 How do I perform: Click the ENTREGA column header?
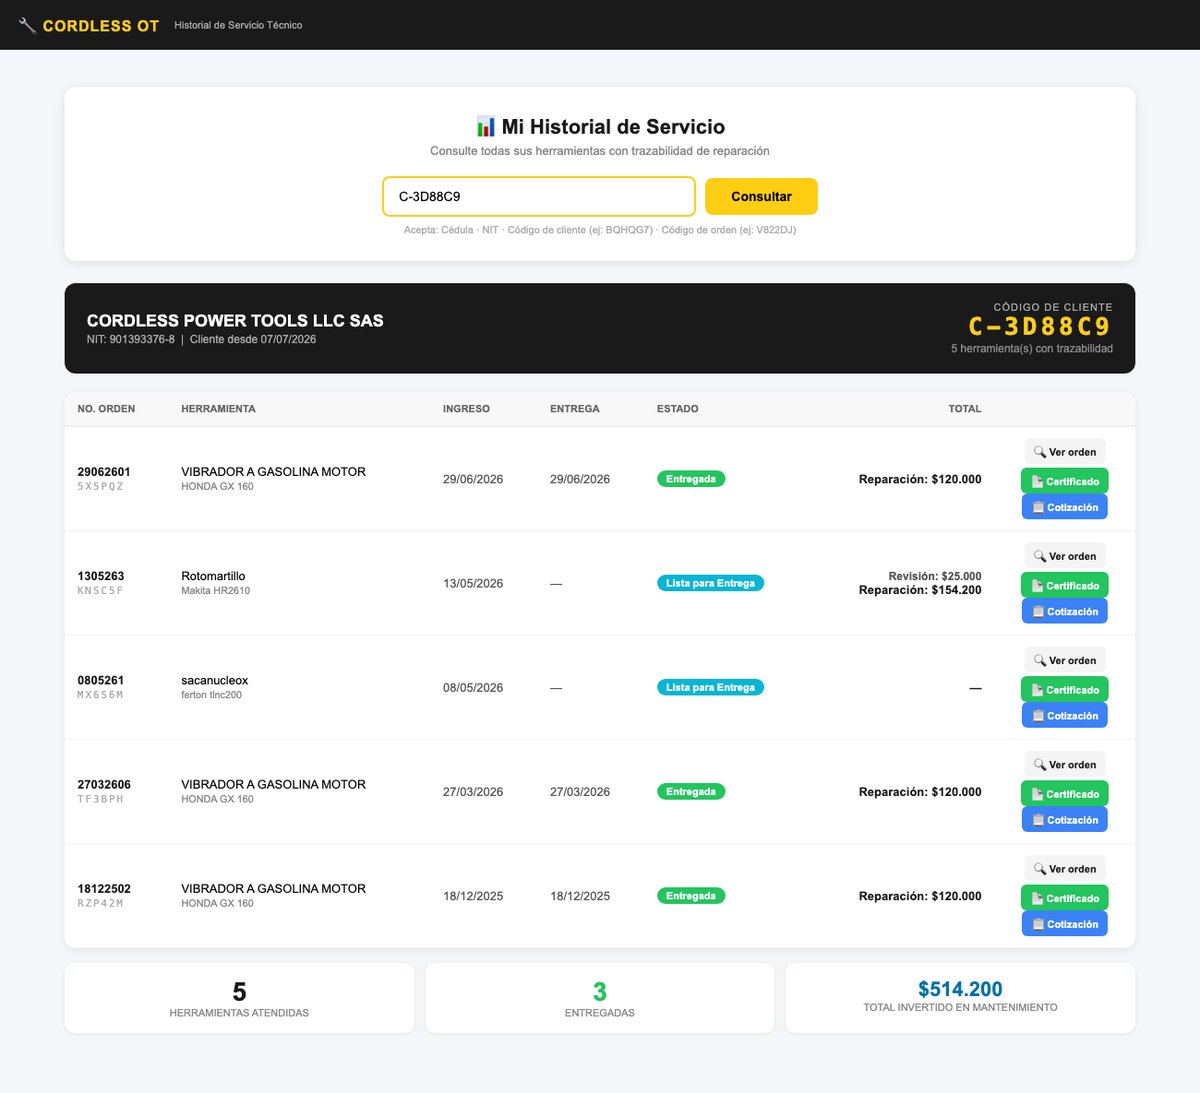[575, 409]
